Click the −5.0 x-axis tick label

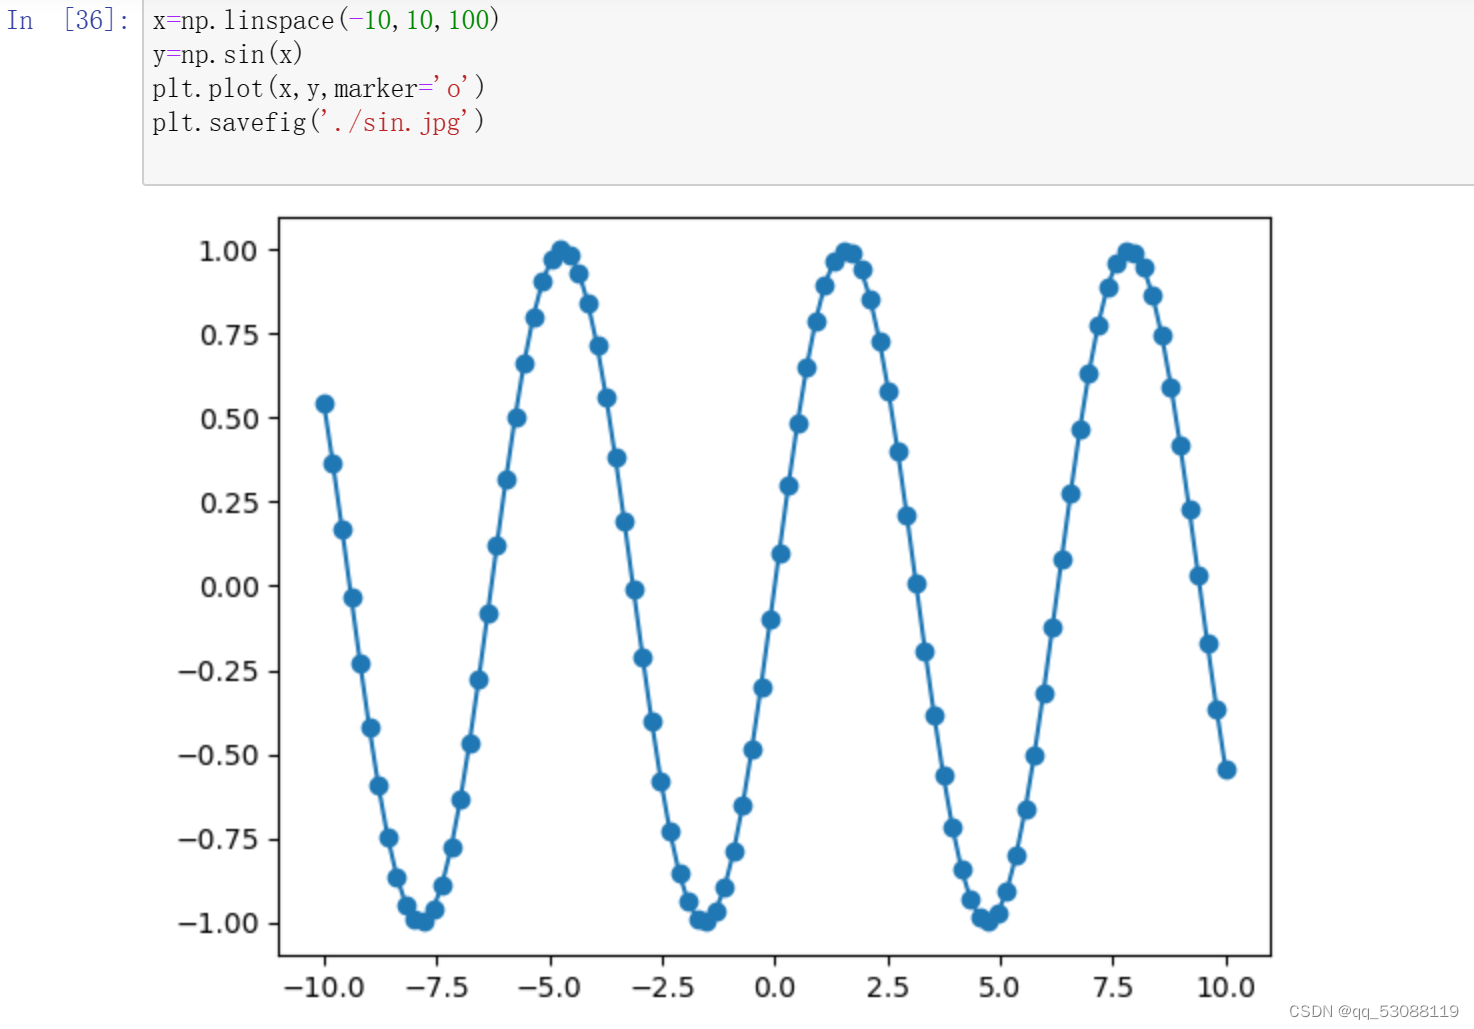(549, 988)
